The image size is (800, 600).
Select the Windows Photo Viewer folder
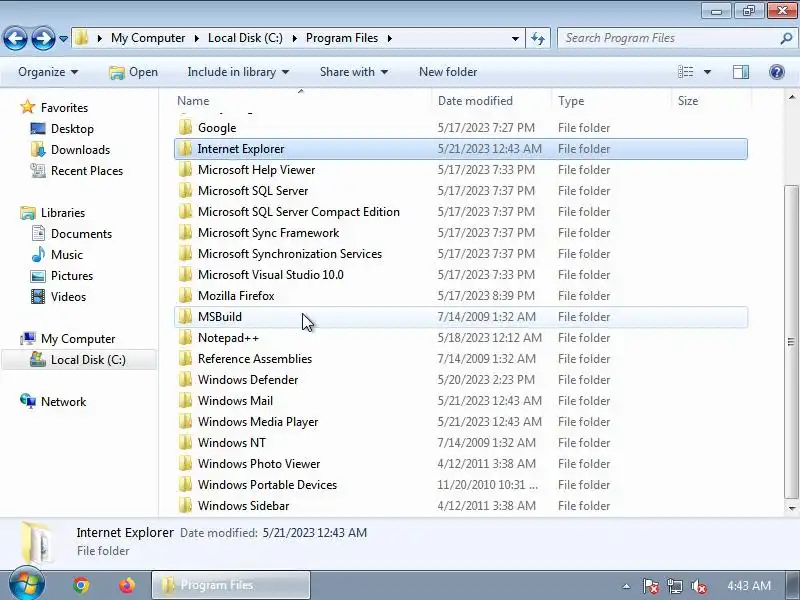pos(461,464)
